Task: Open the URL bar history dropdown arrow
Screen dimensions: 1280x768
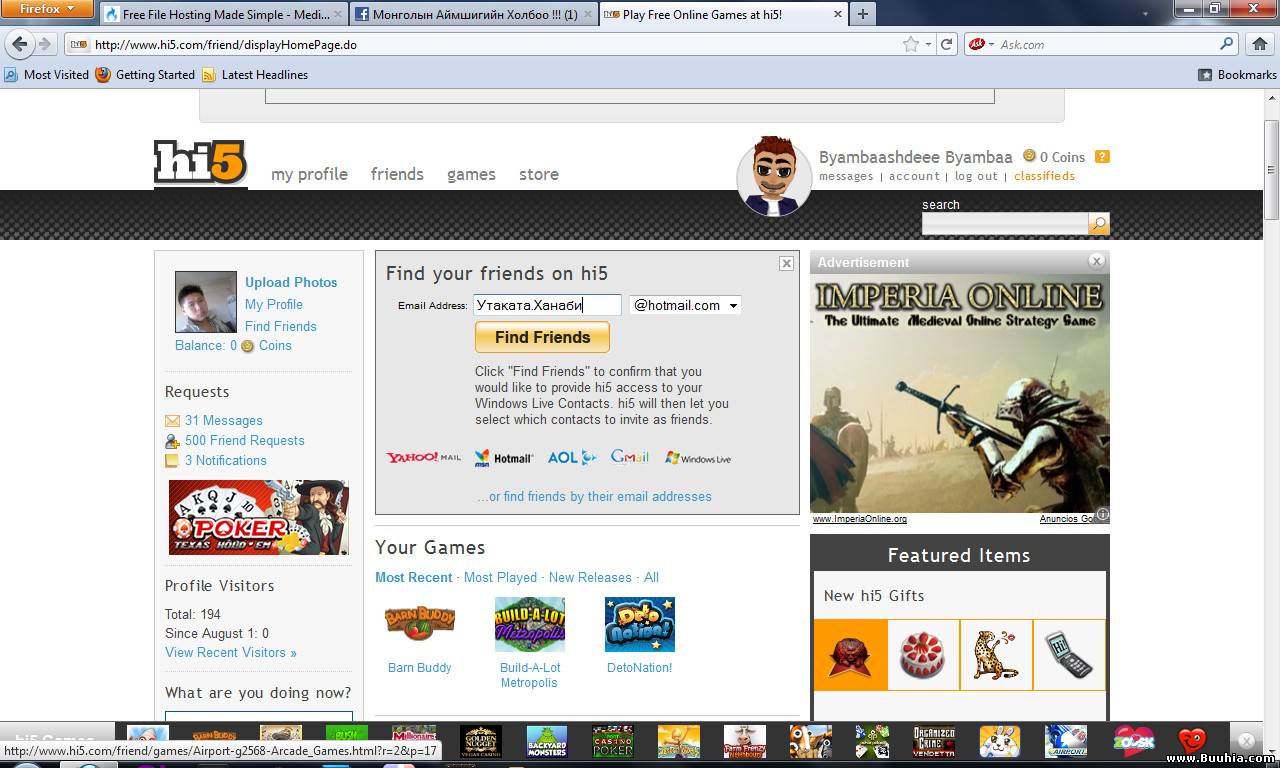Action: coord(929,44)
